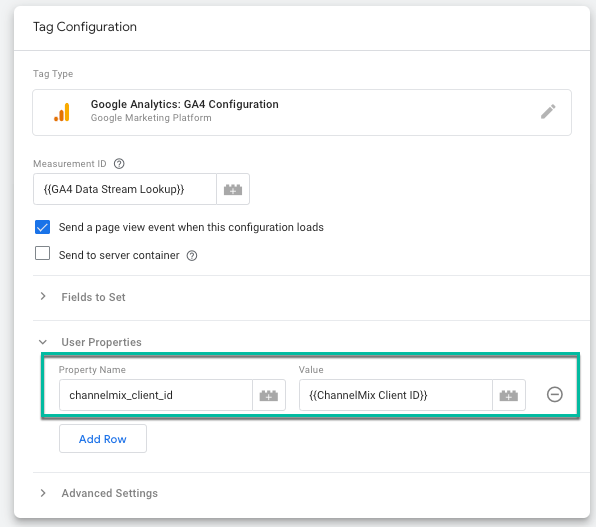596x527 pixels.
Task: Enable Send to server container checkbox
Action: (x=42, y=253)
